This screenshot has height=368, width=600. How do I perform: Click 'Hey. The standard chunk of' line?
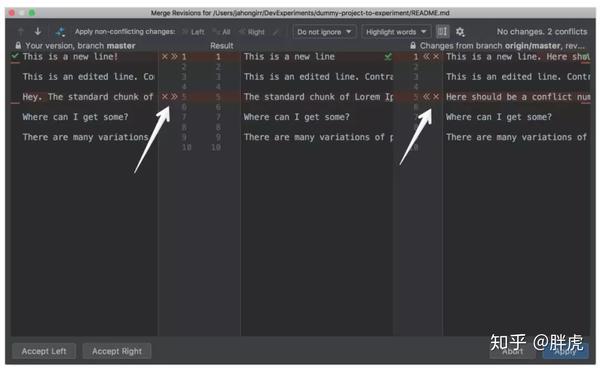point(88,96)
